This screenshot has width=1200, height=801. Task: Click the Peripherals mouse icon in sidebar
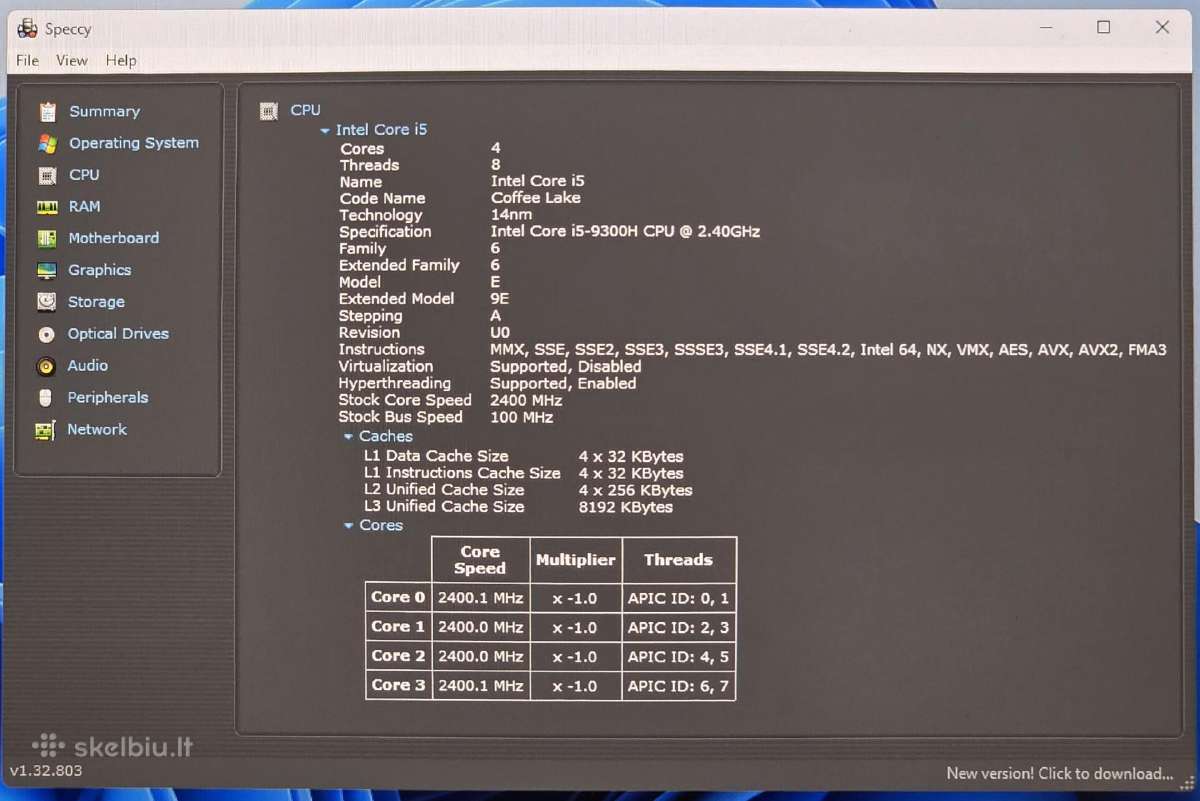pos(45,398)
